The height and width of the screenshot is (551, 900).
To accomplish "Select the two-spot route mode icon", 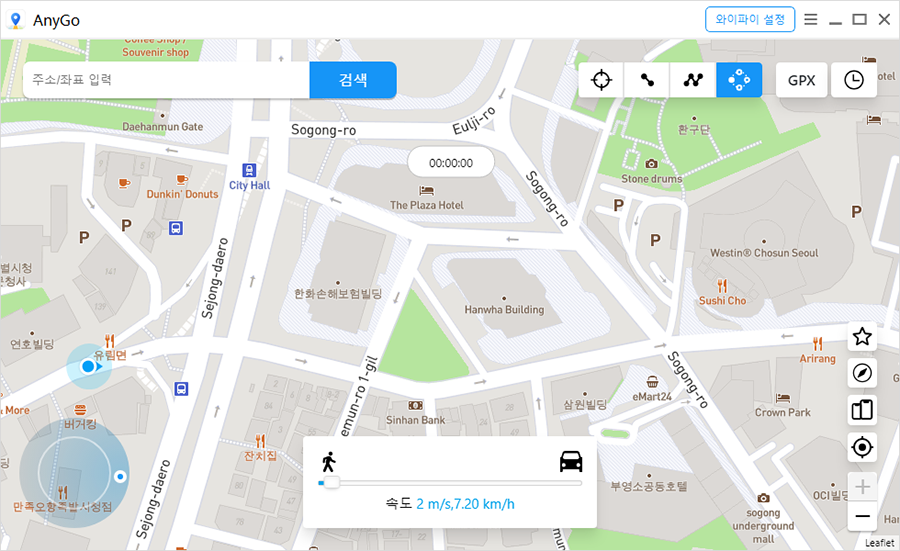I will pyautogui.click(x=647, y=80).
